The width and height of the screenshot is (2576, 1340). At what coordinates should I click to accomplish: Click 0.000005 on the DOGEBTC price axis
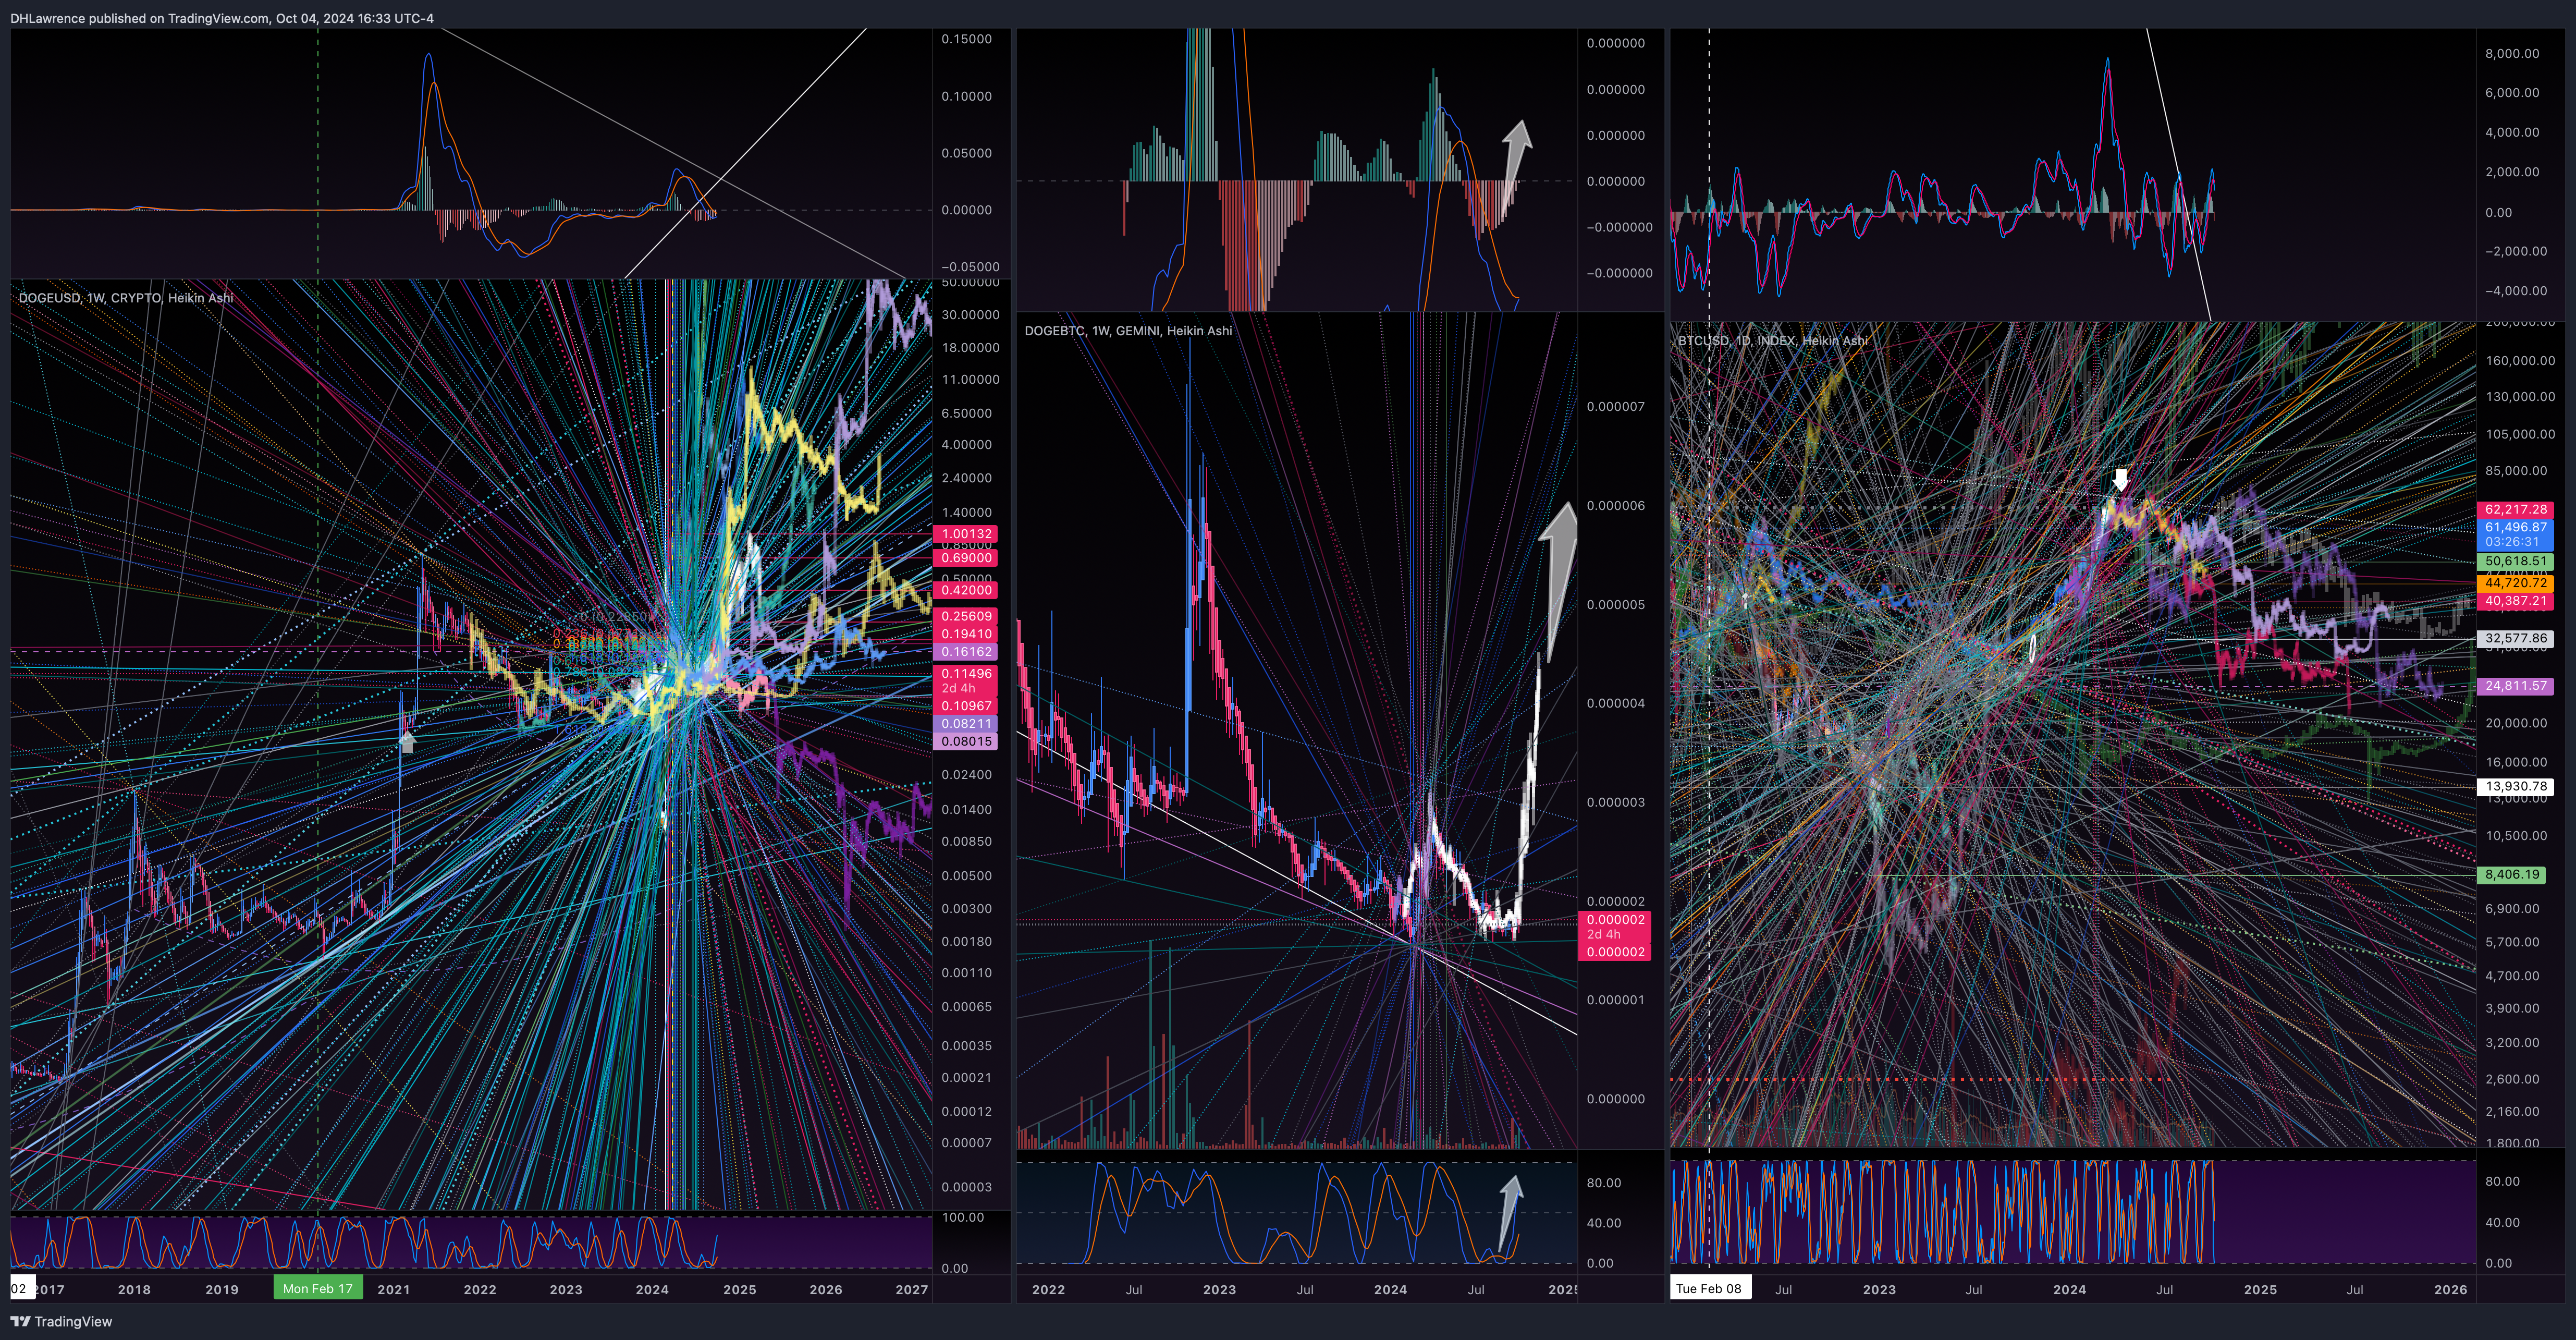[1616, 605]
